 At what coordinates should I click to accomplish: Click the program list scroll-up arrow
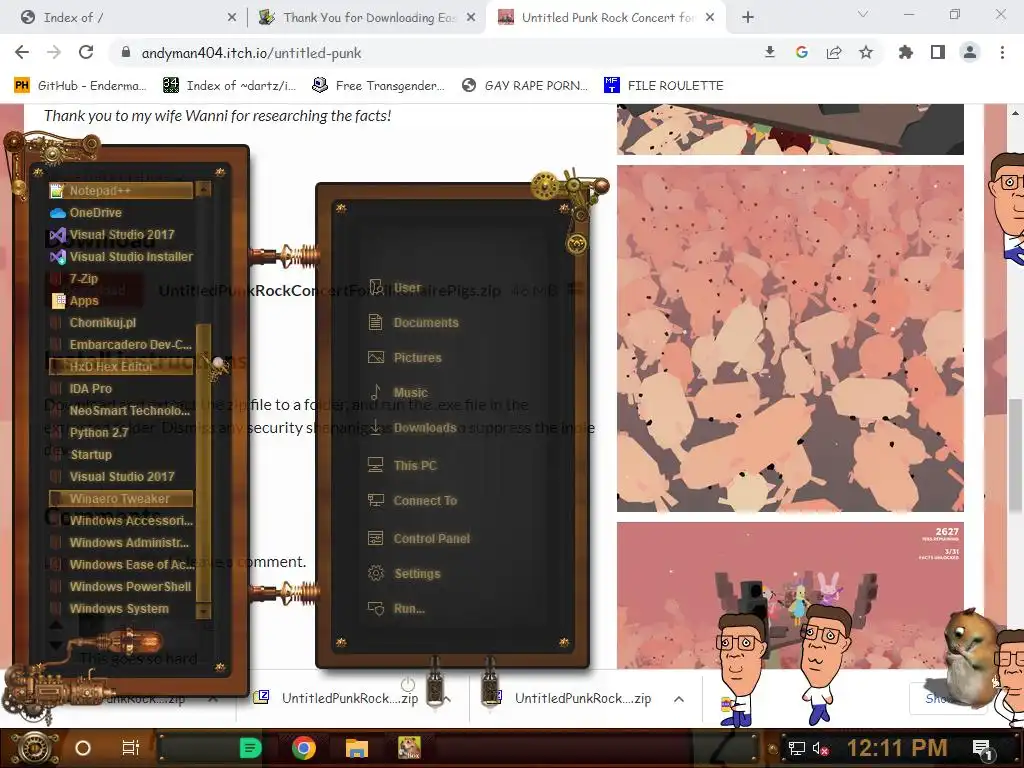pos(204,189)
